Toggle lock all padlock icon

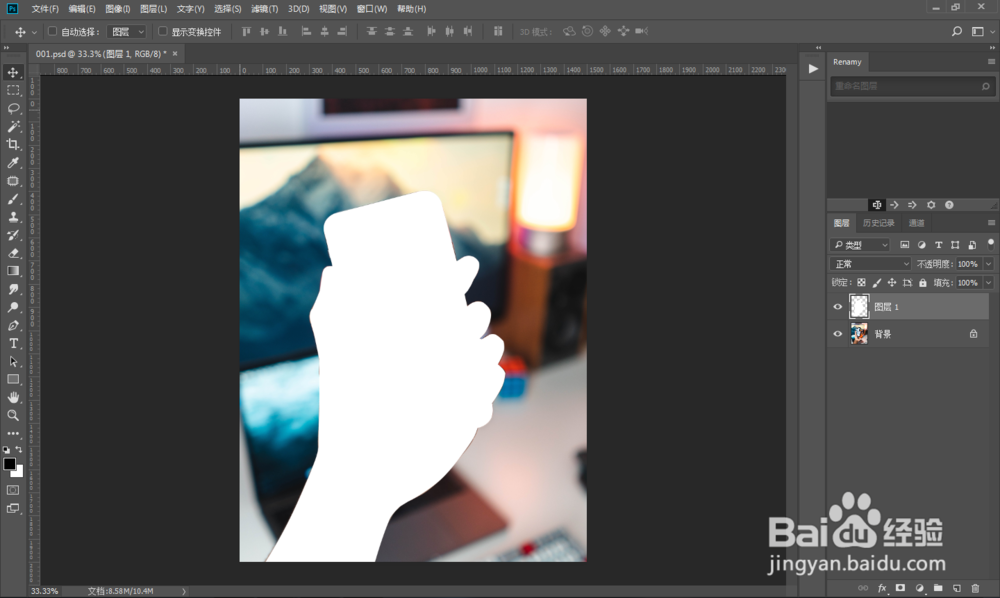[x=922, y=282]
